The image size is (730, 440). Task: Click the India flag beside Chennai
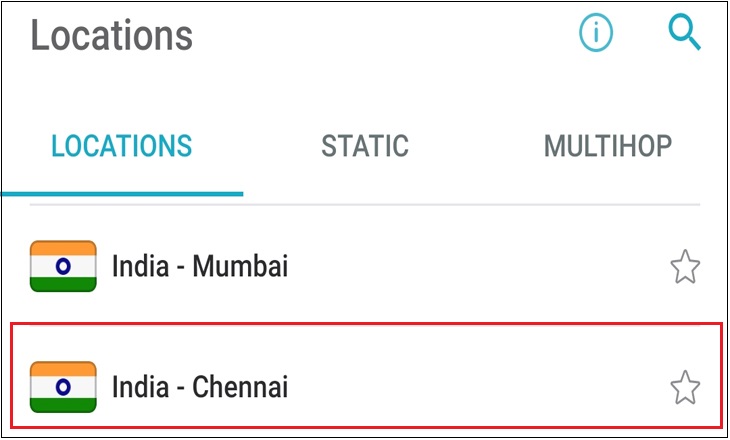[63, 387]
